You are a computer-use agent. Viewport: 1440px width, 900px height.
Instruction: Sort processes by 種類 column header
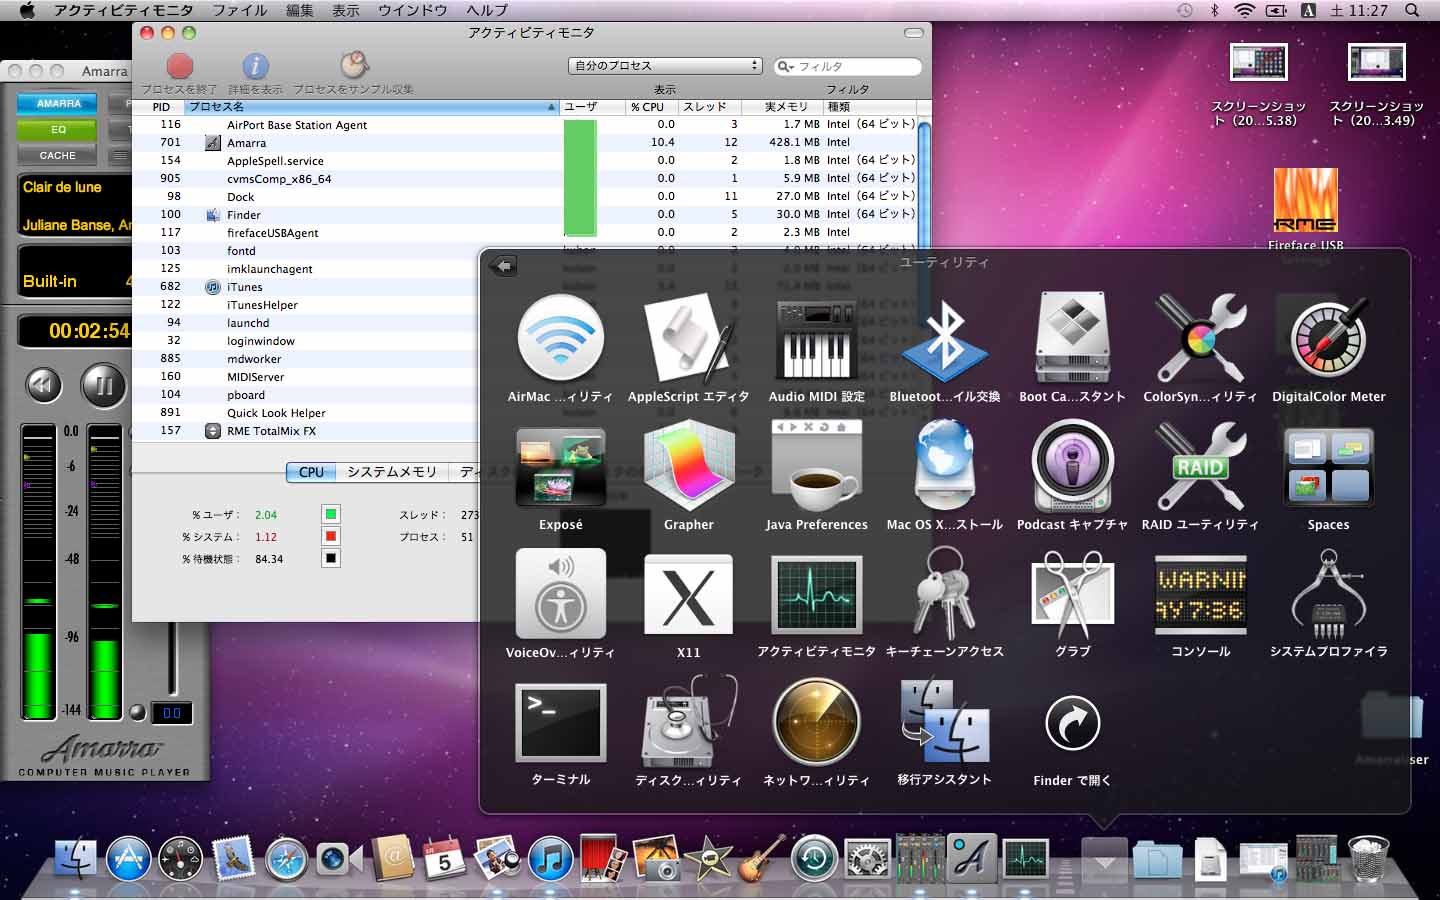tap(868, 106)
